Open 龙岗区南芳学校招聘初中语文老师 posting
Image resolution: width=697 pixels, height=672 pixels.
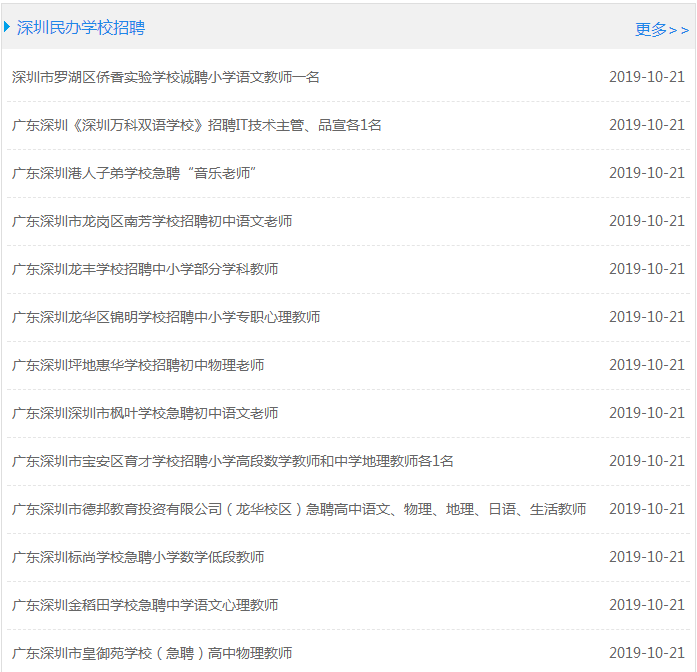152,221
